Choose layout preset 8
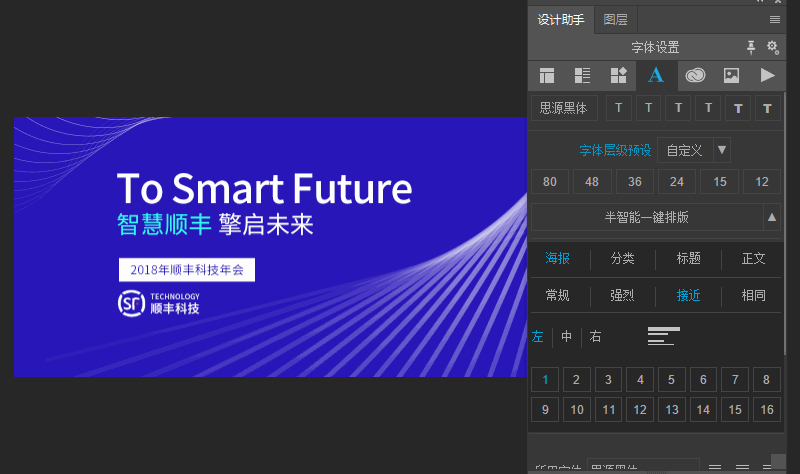This screenshot has height=474, width=800. coord(766,380)
